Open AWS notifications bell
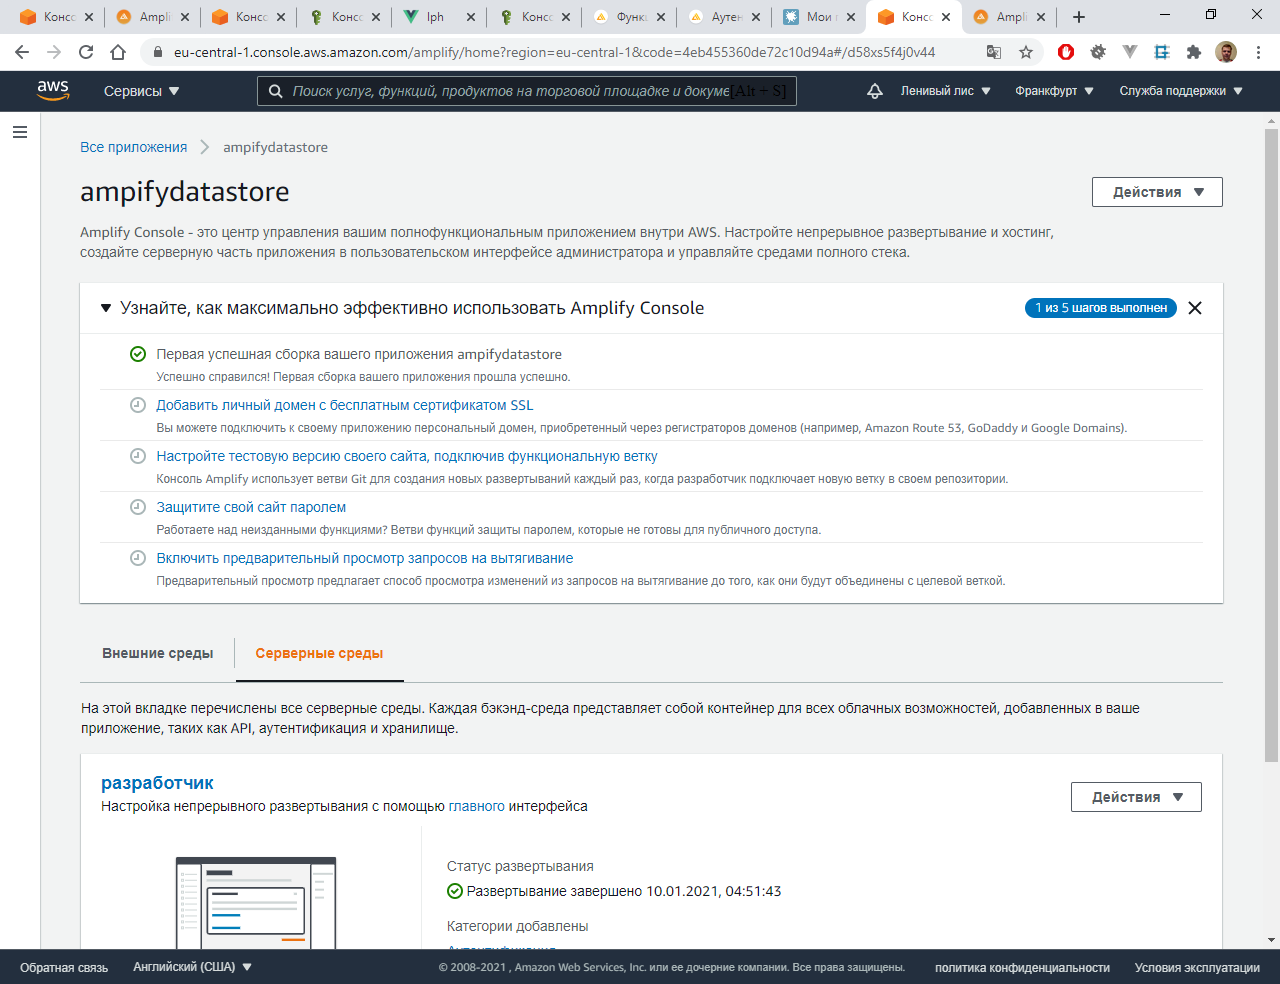This screenshot has height=984, width=1280. 875,91
